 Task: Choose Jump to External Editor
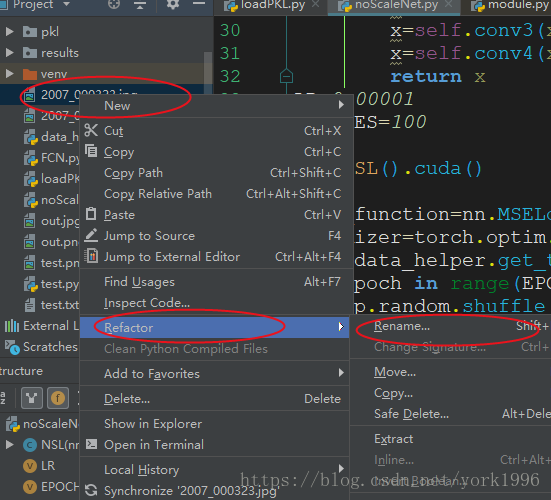[216, 257]
